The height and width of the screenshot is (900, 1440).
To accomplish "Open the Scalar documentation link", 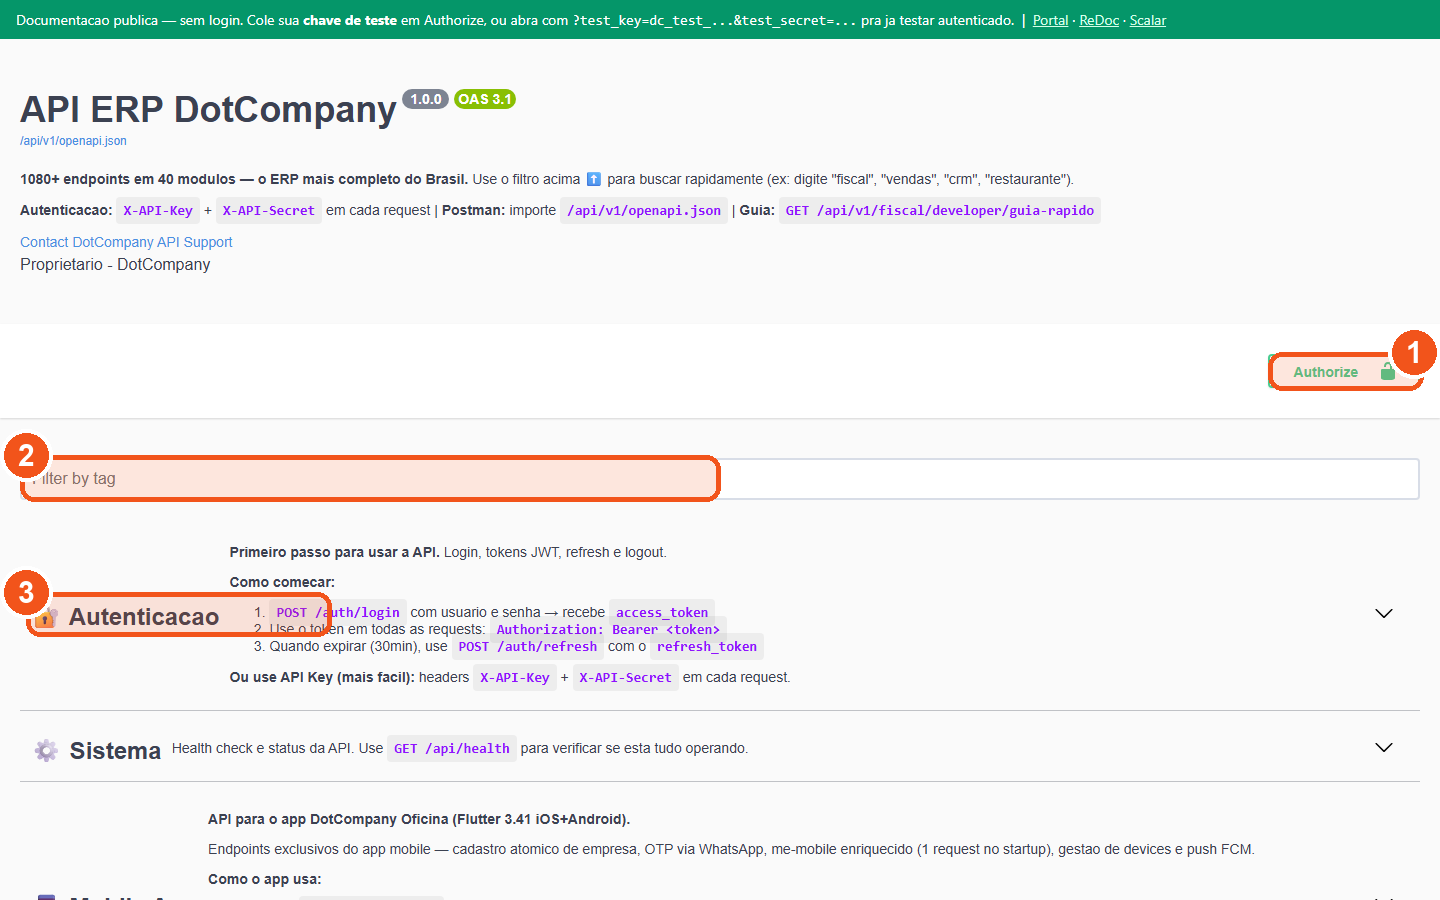I will pos(1148,20).
